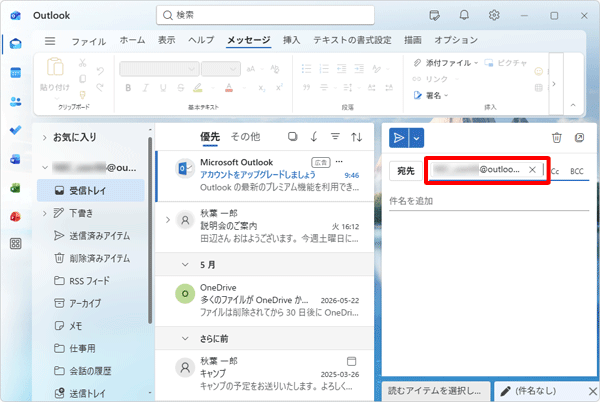Select the メモ folder
Viewport: 600px width, 402px height.
(92, 326)
